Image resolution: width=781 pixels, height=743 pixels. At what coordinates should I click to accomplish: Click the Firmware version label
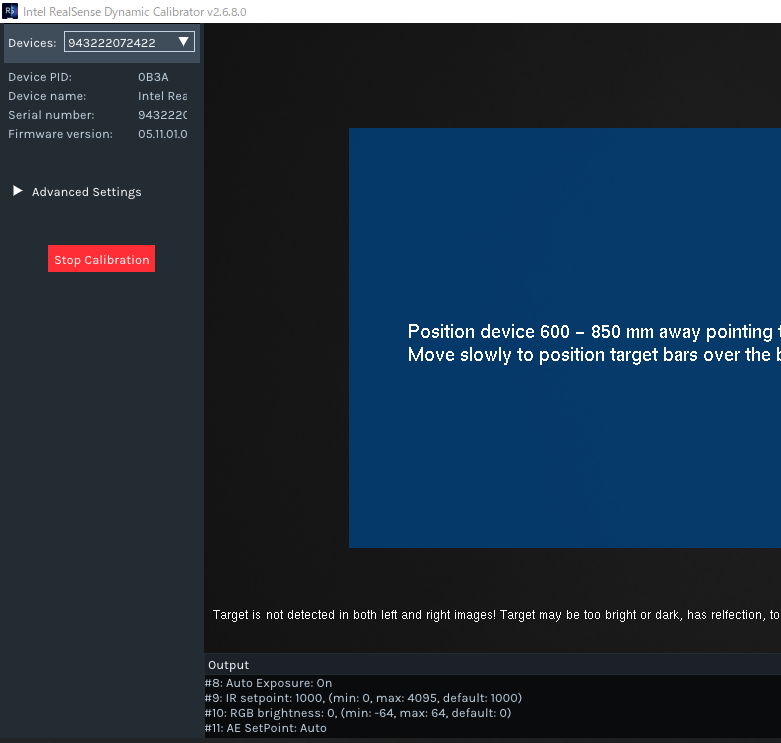(x=60, y=134)
